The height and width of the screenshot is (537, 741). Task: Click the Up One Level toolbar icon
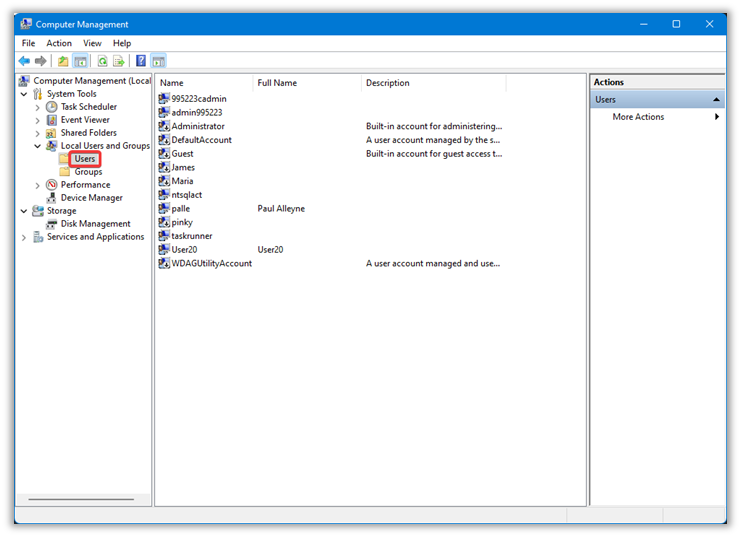tap(63, 61)
